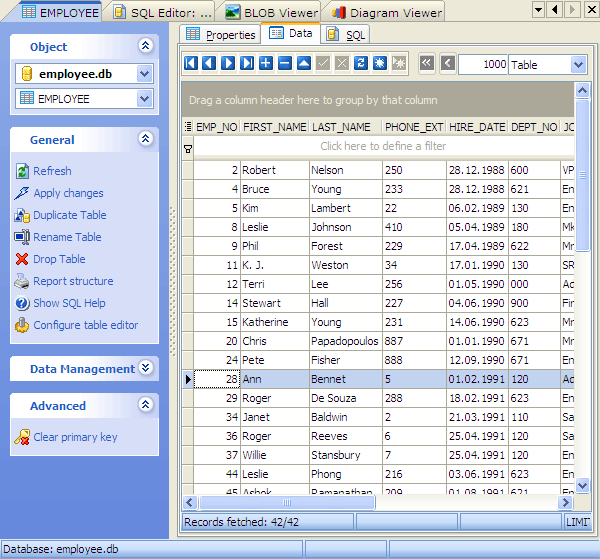Screen dimensions: 600x559
Task: Switch to the Properties tab
Action: tap(220, 35)
